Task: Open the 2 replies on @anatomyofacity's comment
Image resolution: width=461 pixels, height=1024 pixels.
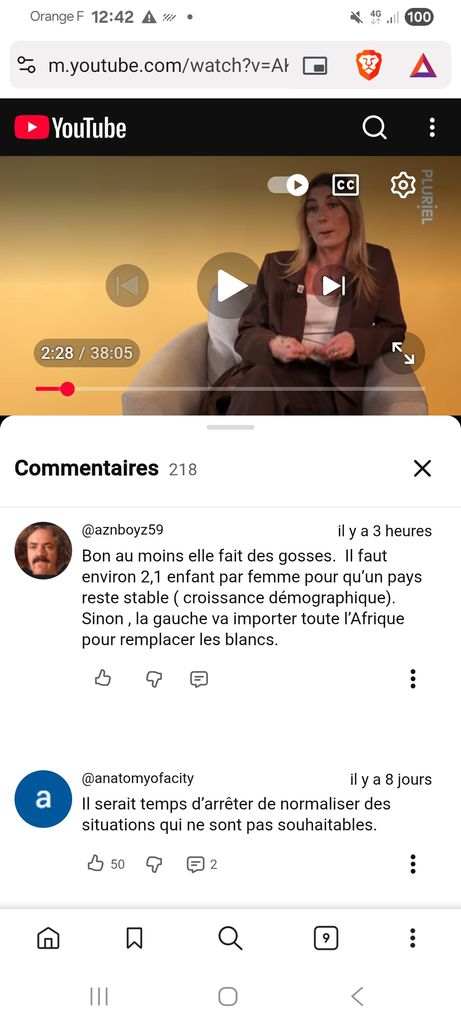Action: (x=202, y=864)
